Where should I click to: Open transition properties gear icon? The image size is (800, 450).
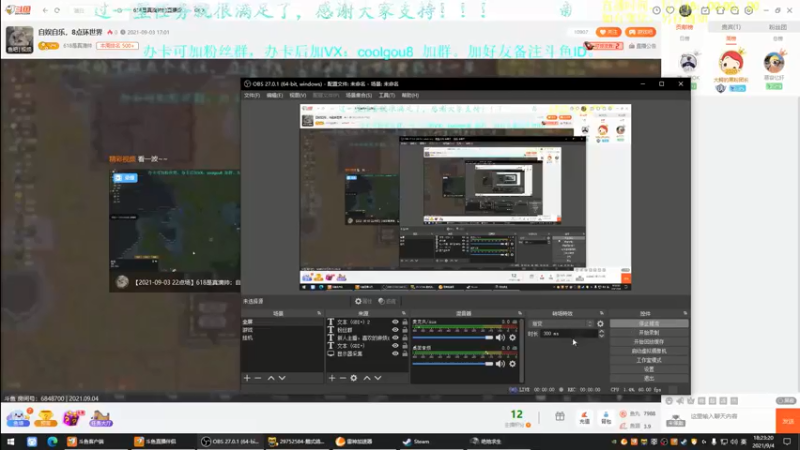pyautogui.click(x=601, y=323)
